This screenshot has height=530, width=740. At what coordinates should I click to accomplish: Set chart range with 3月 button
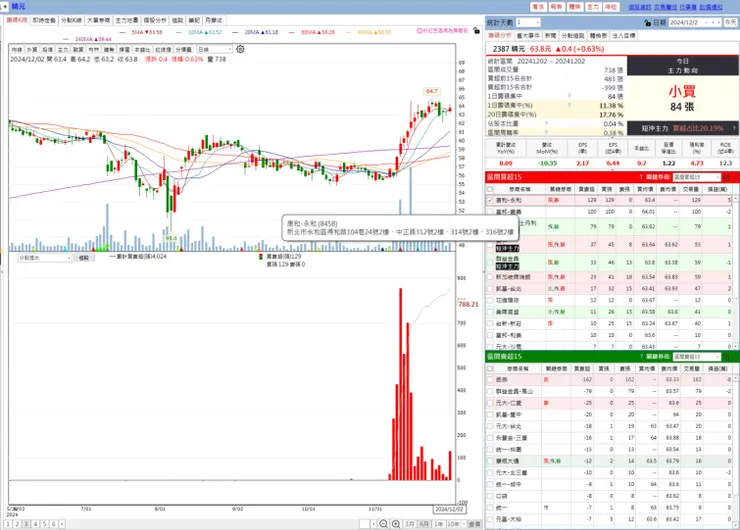click(x=410, y=524)
